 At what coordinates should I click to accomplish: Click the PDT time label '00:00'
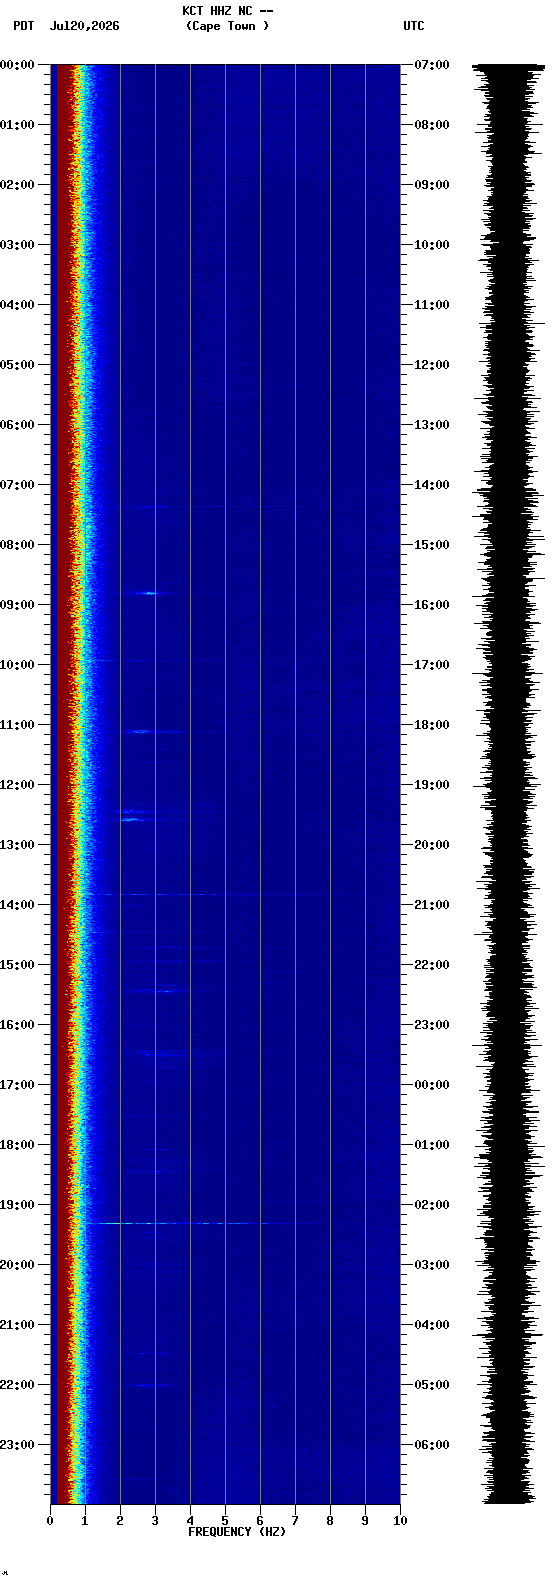click(17, 65)
